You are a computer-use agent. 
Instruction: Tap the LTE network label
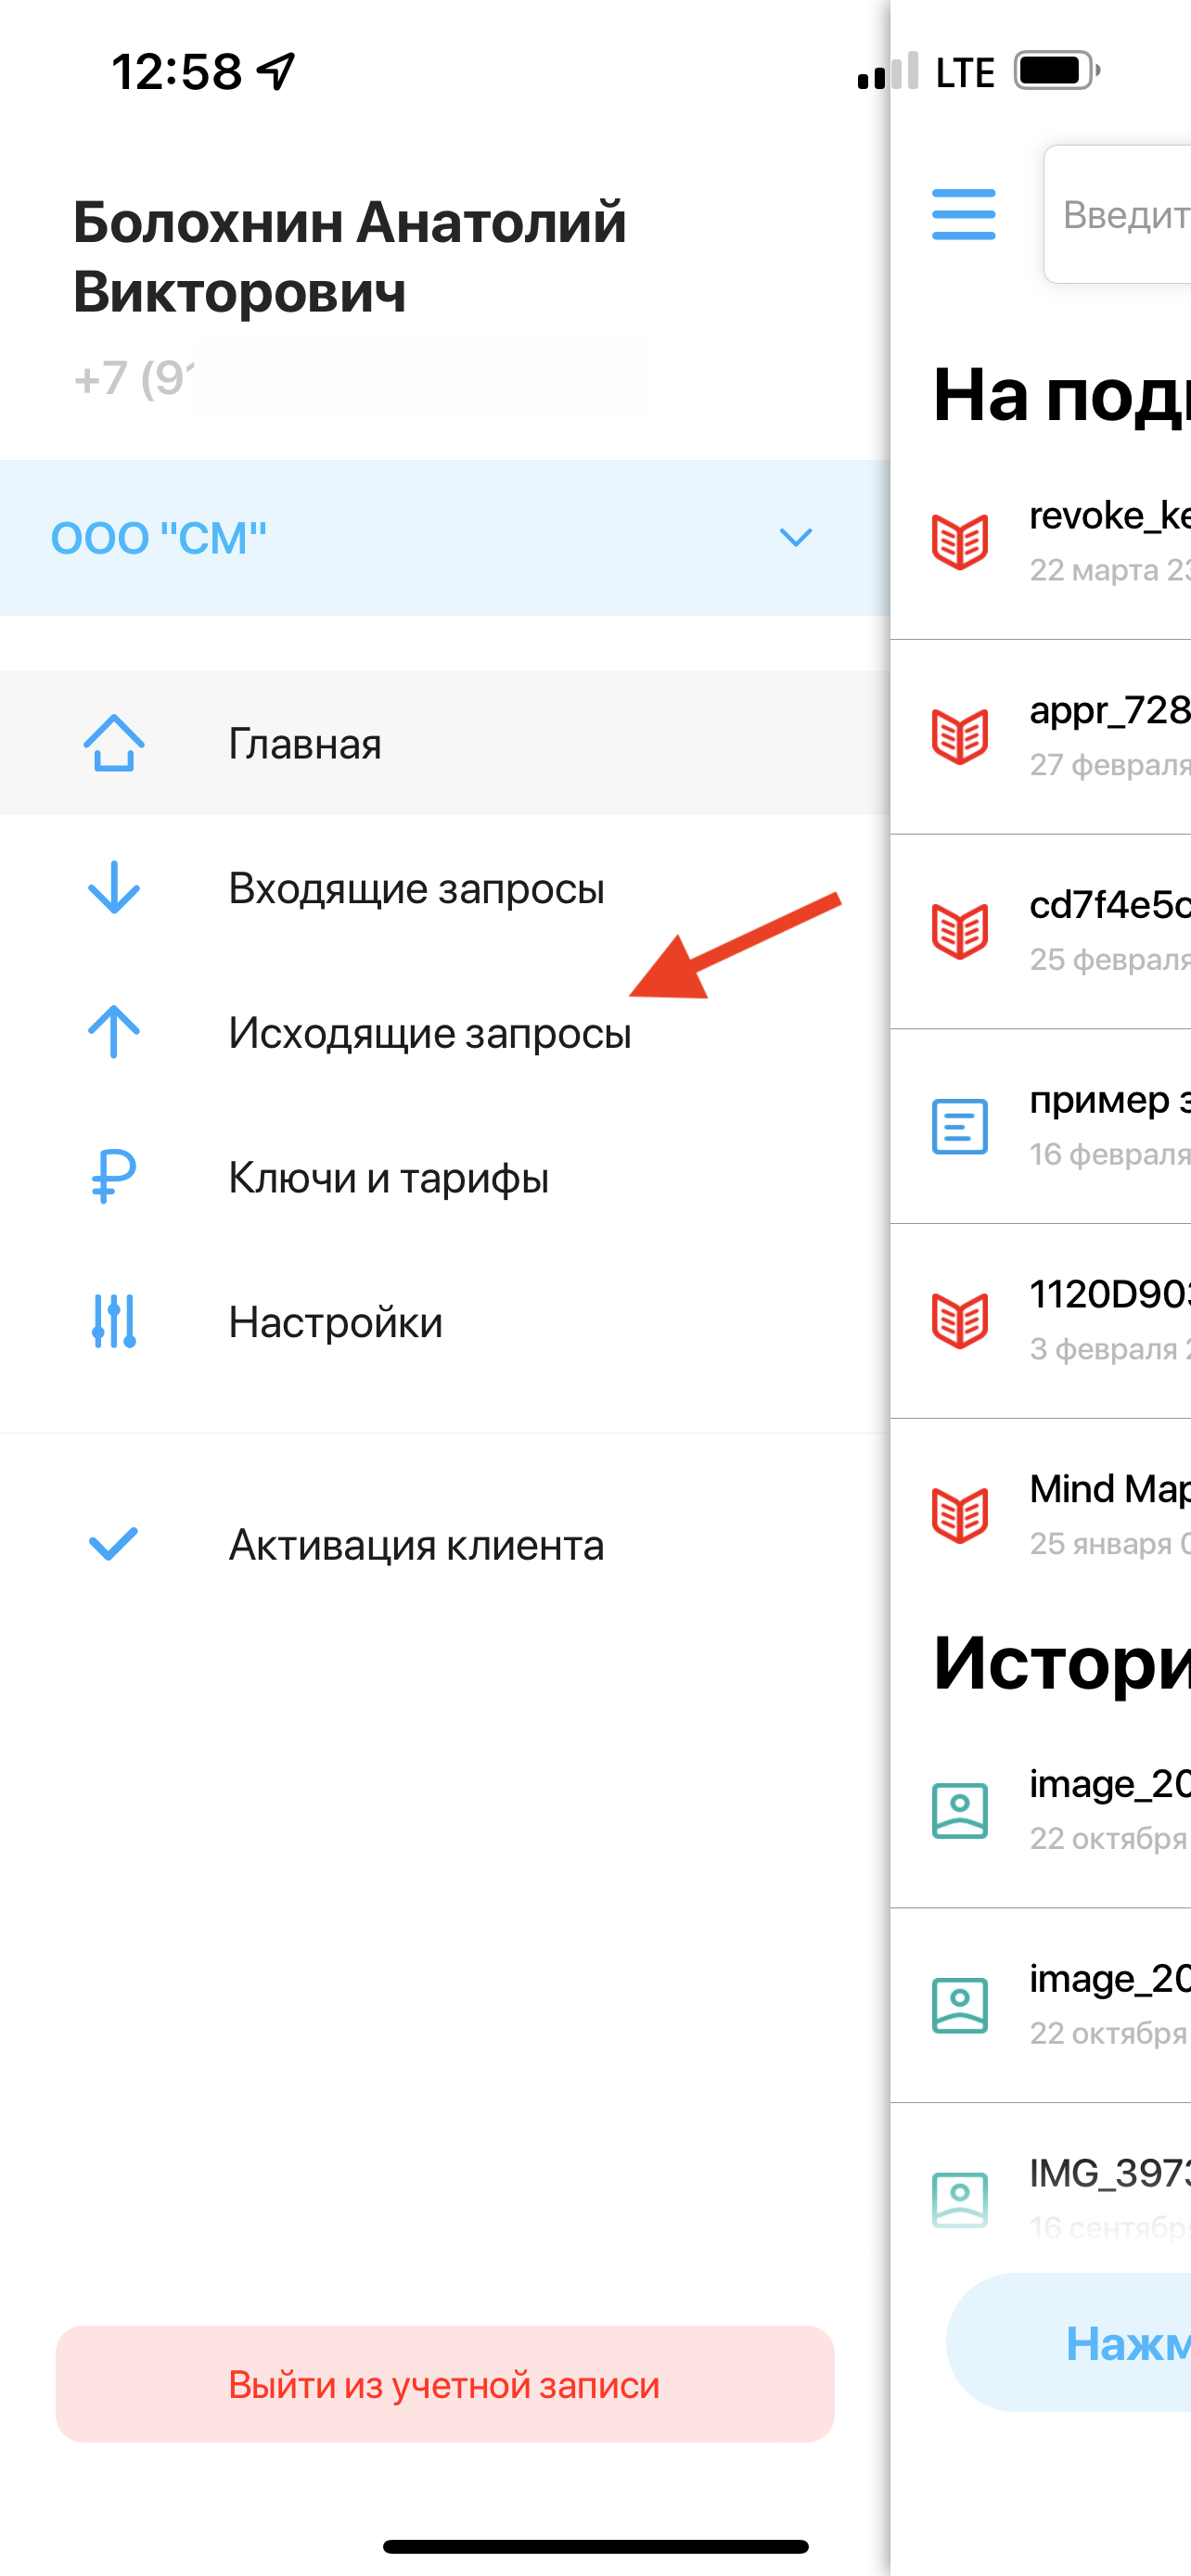(965, 72)
